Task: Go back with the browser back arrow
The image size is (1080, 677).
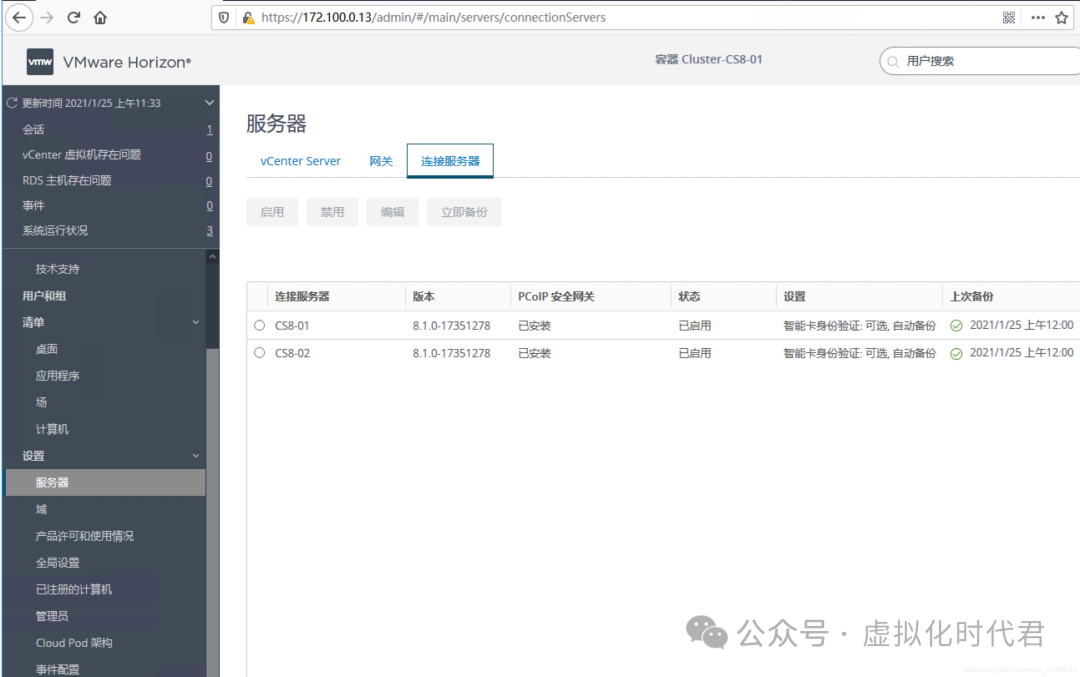Action: [19, 18]
